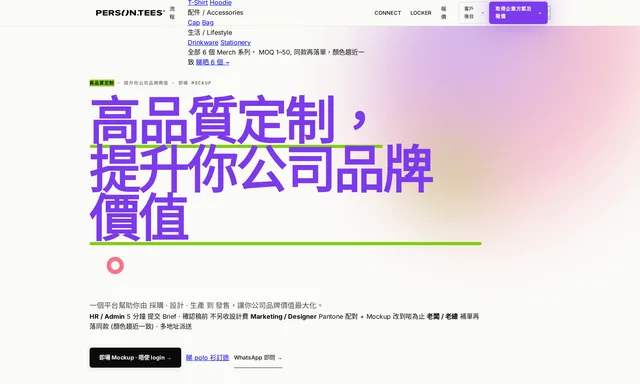The image size is (640, 384).
Task: Open the 睇 polo 衫訂造 link
Action: click(207, 357)
